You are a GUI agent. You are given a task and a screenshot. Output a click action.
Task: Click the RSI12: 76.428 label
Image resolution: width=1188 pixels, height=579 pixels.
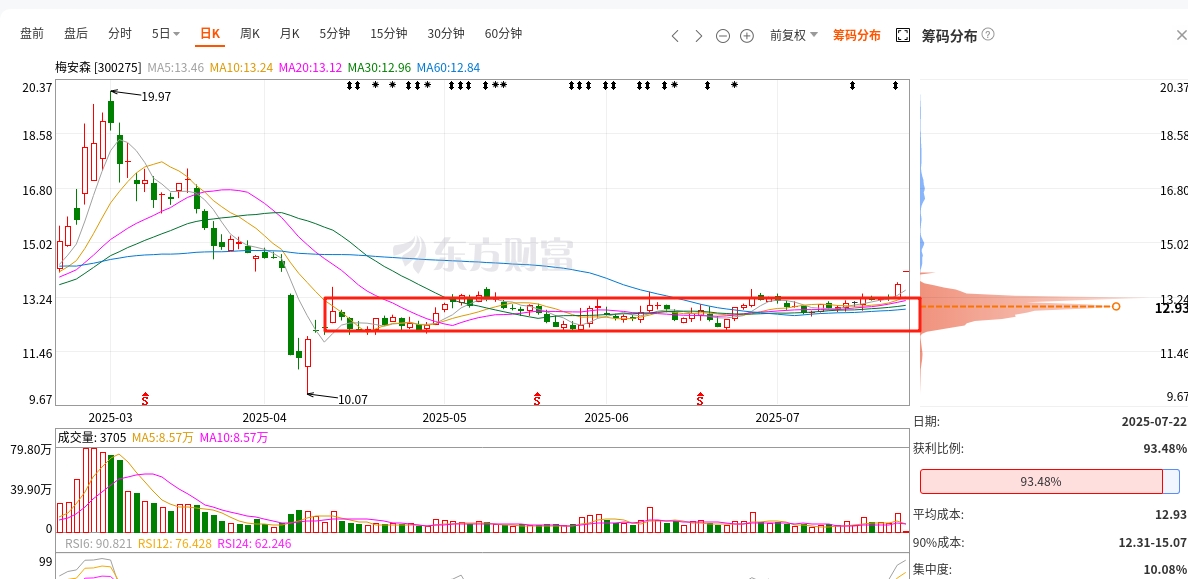coord(175,543)
